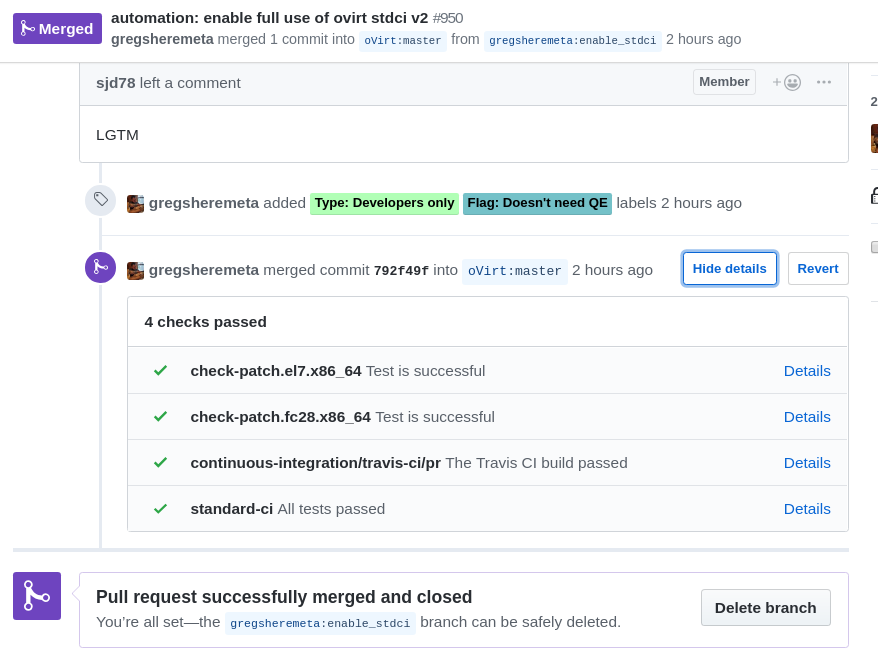Select the 'Flag: Doesn't need QE' label
This screenshot has width=878, height=656.
(x=537, y=203)
